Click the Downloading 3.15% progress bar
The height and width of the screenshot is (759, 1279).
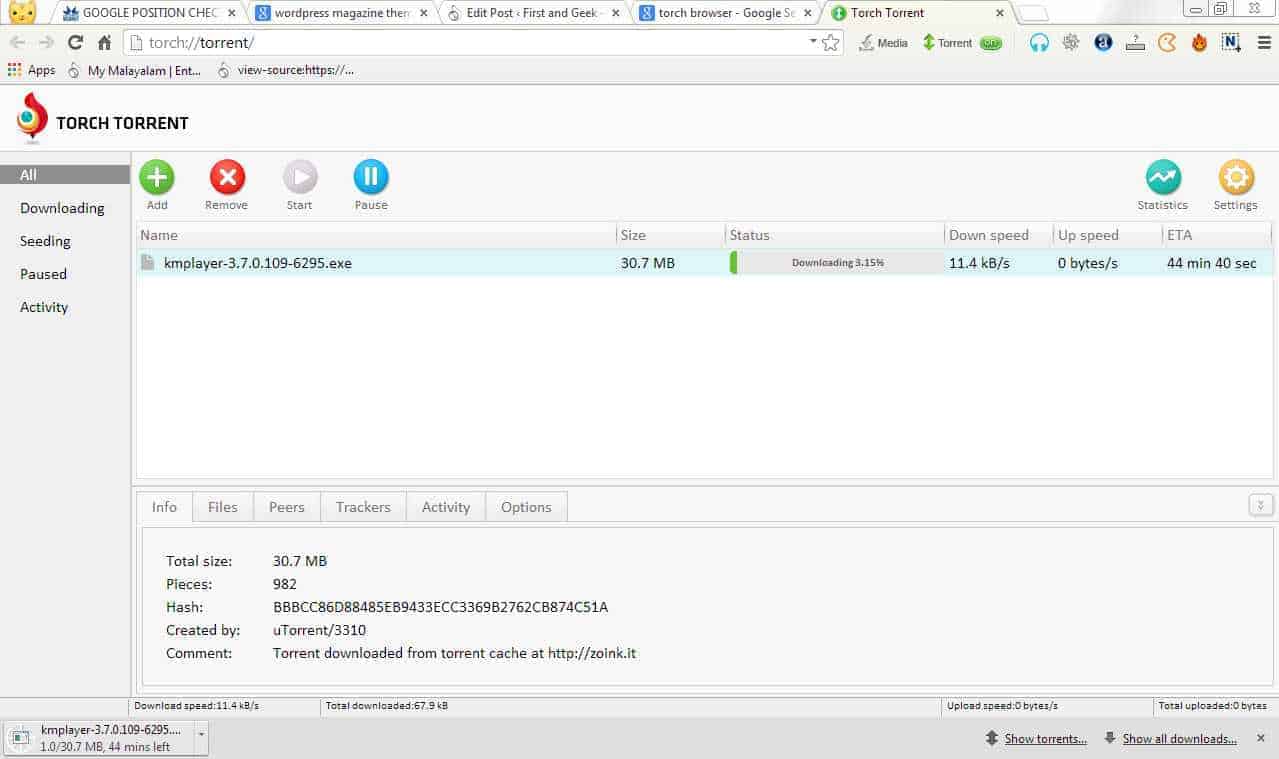pyautogui.click(x=835, y=263)
